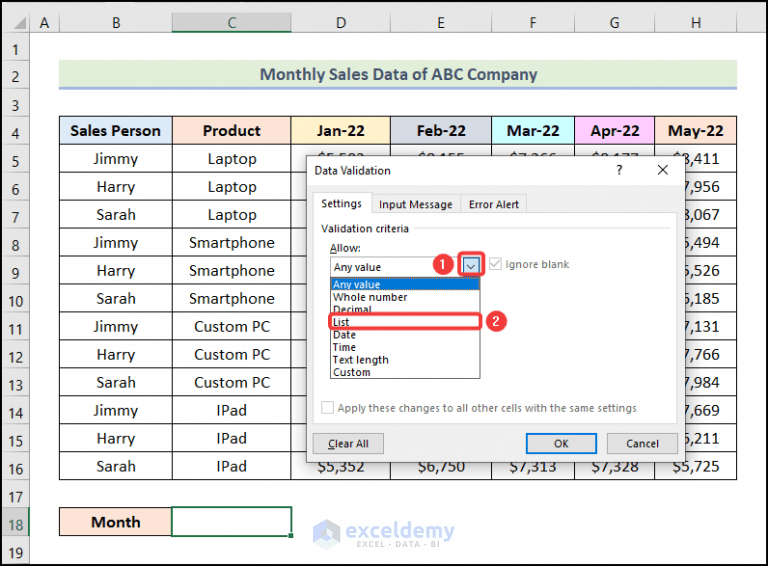Viewport: 768px width, 566px height.
Task: Toggle the Ignore blank checkbox
Action: pos(495,264)
